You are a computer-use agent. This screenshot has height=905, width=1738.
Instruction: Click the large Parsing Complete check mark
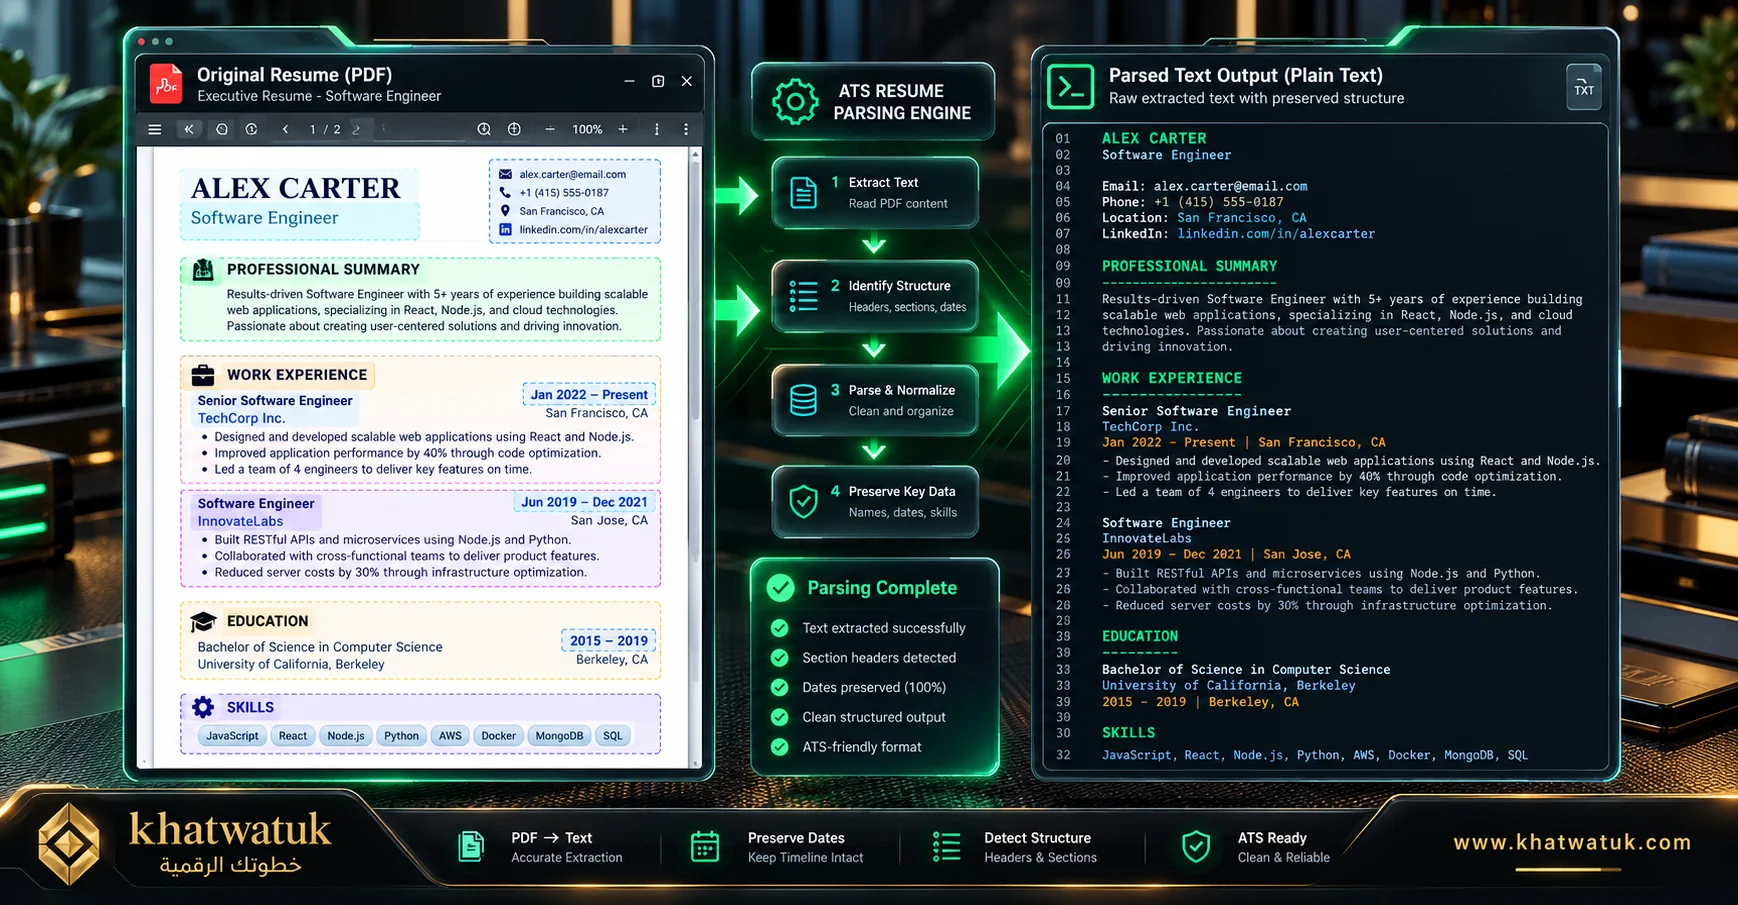click(781, 588)
